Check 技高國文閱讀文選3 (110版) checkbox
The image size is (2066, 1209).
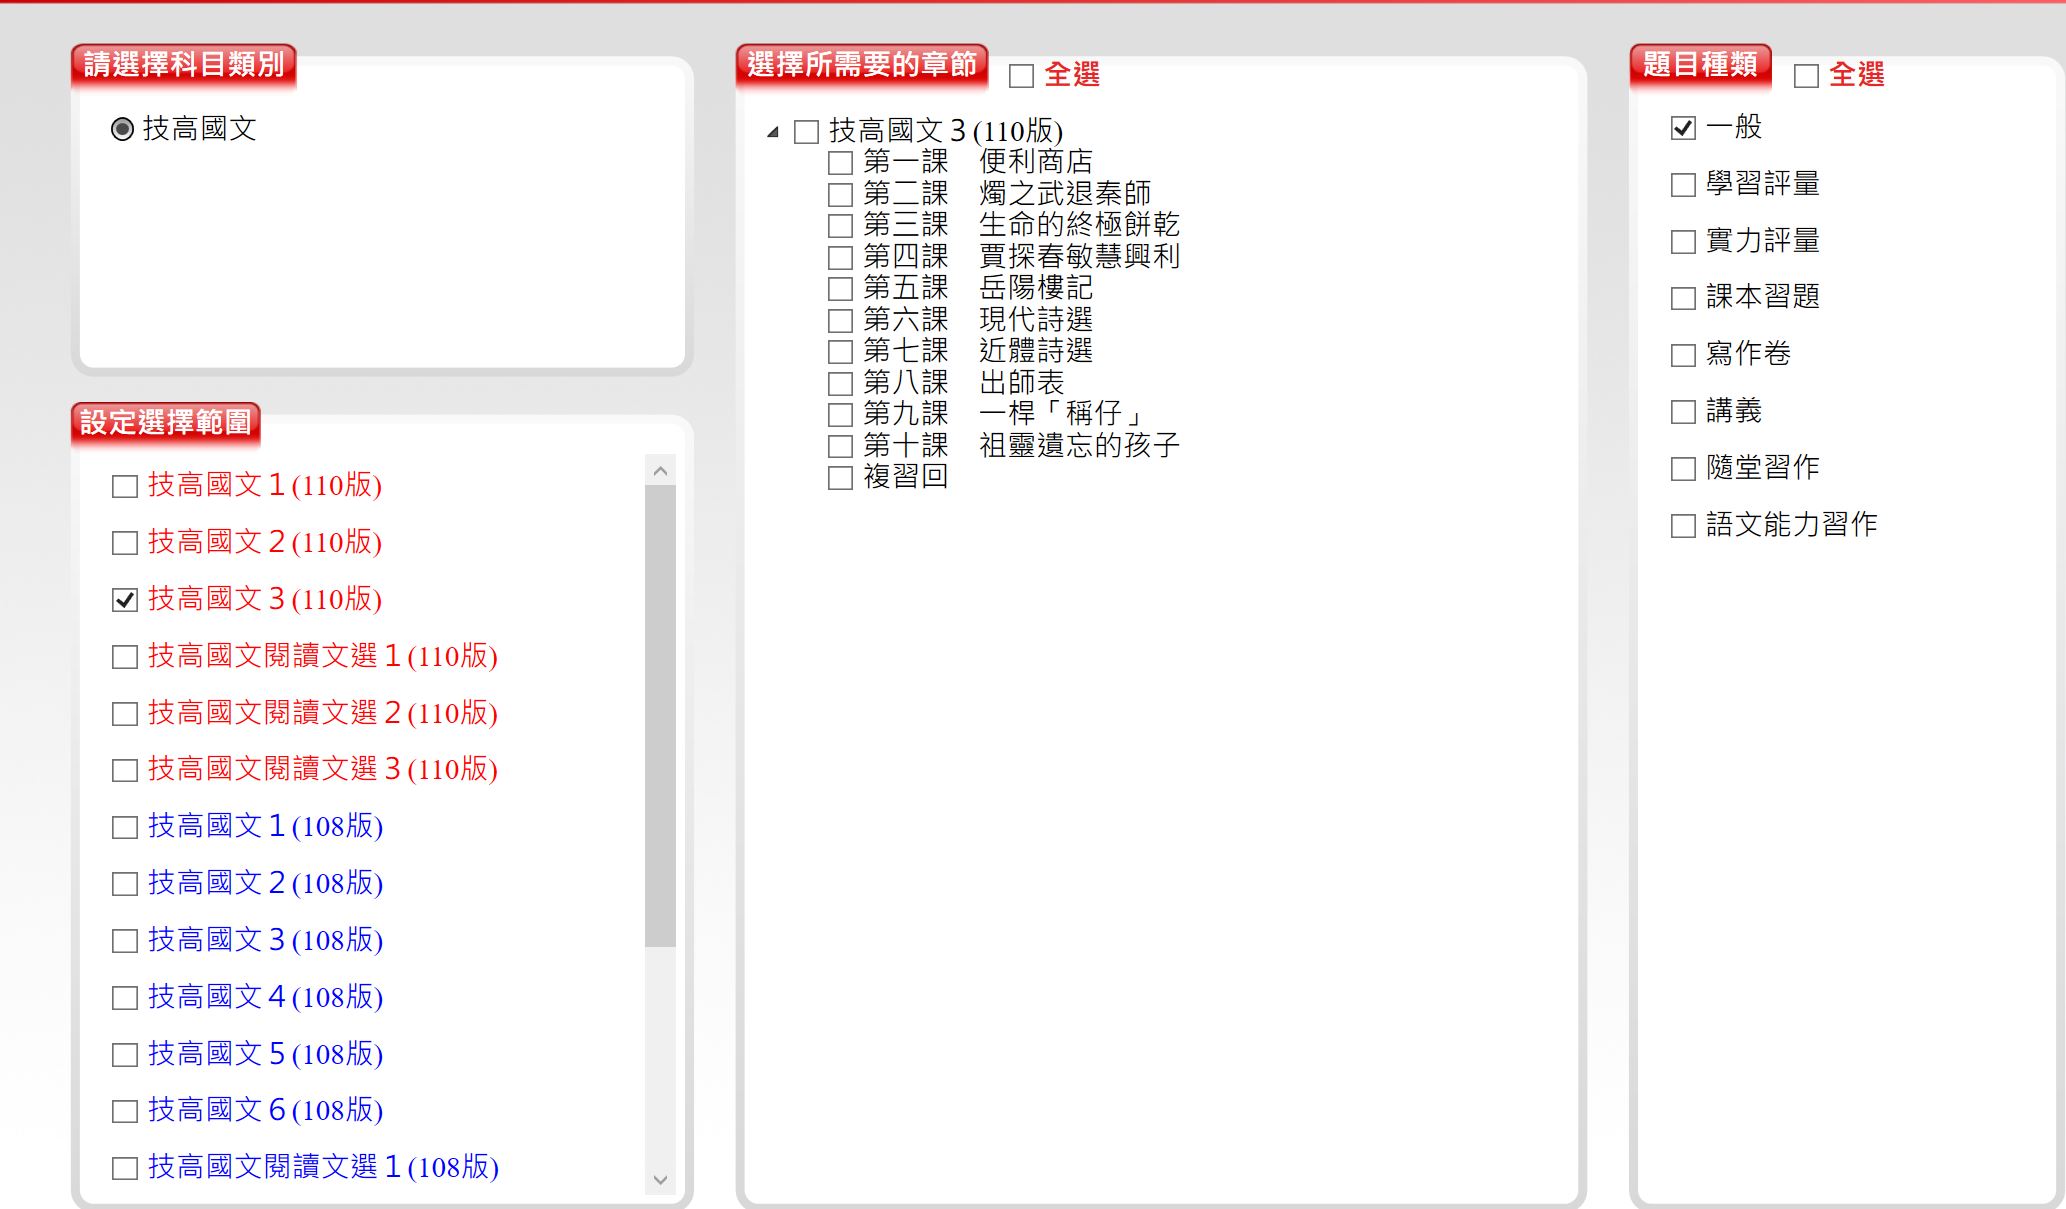pos(125,770)
